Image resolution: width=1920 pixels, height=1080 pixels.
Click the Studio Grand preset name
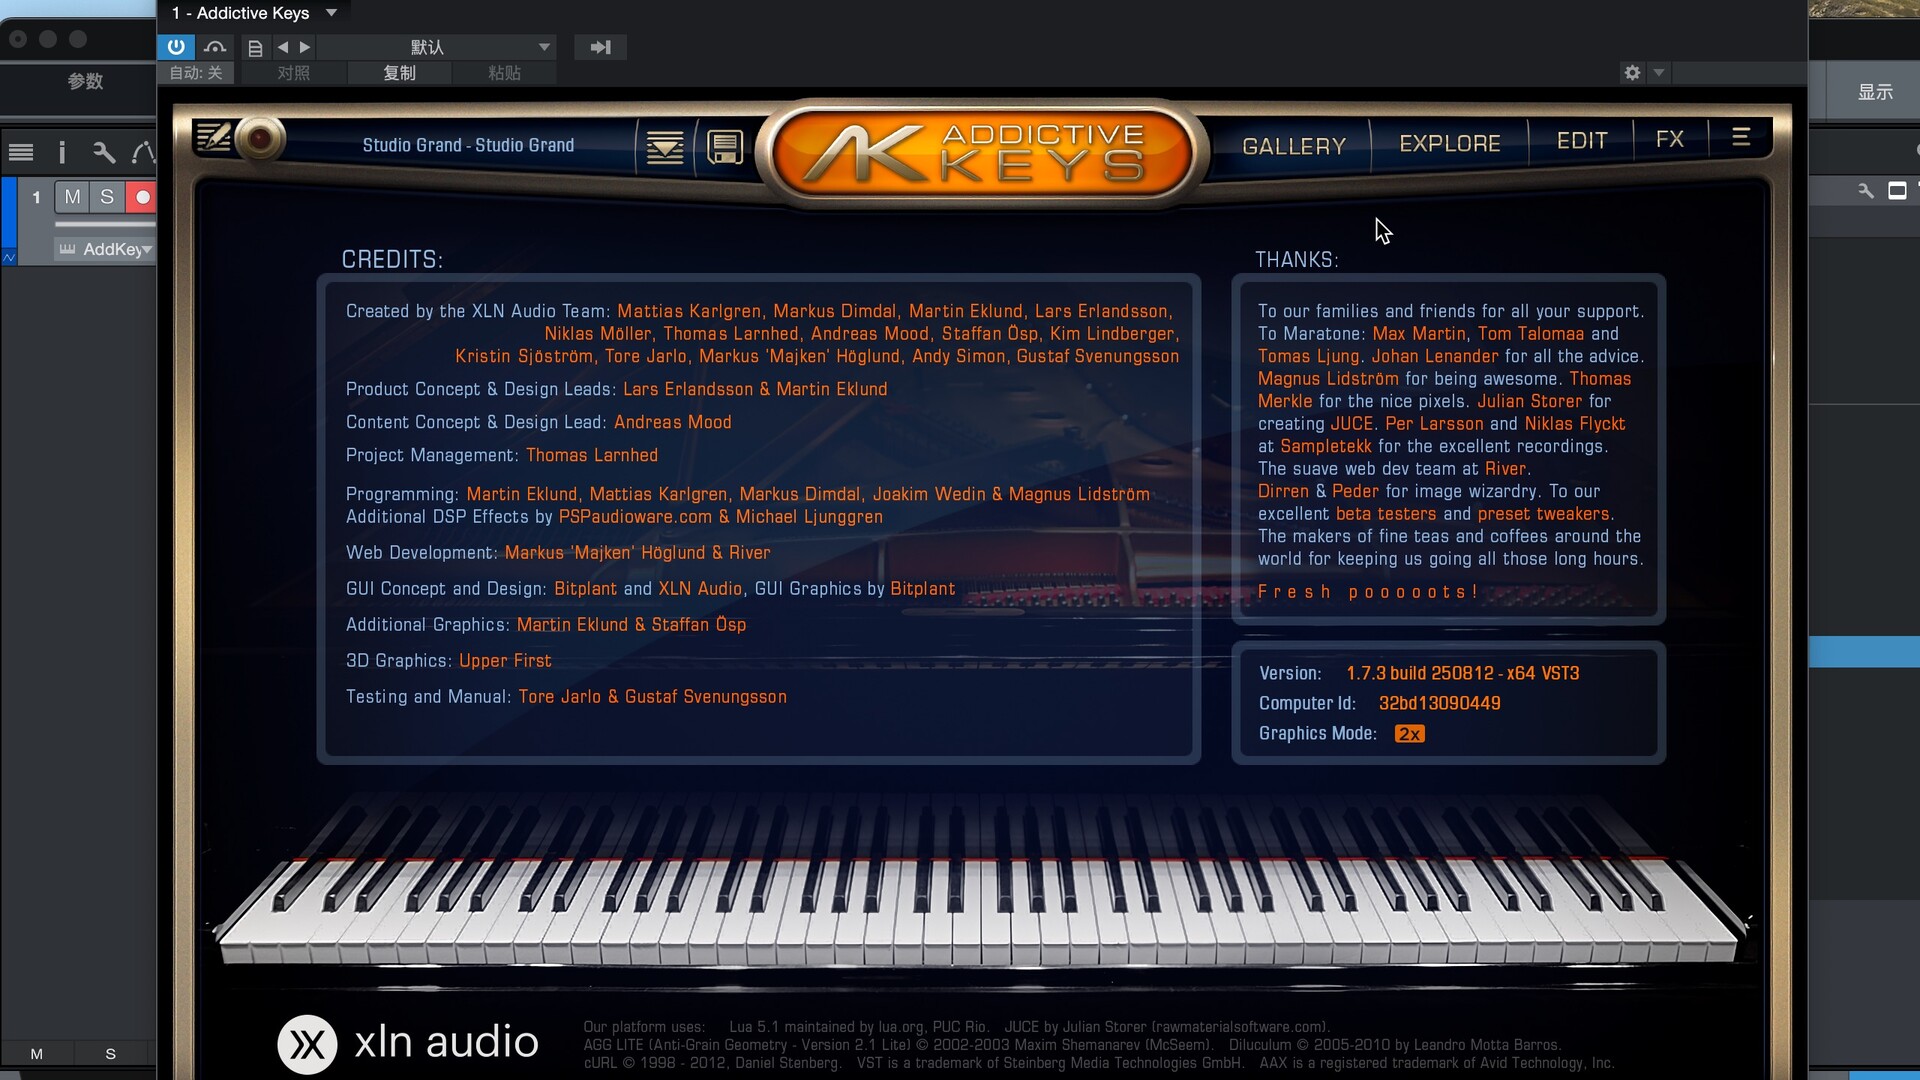coord(468,145)
